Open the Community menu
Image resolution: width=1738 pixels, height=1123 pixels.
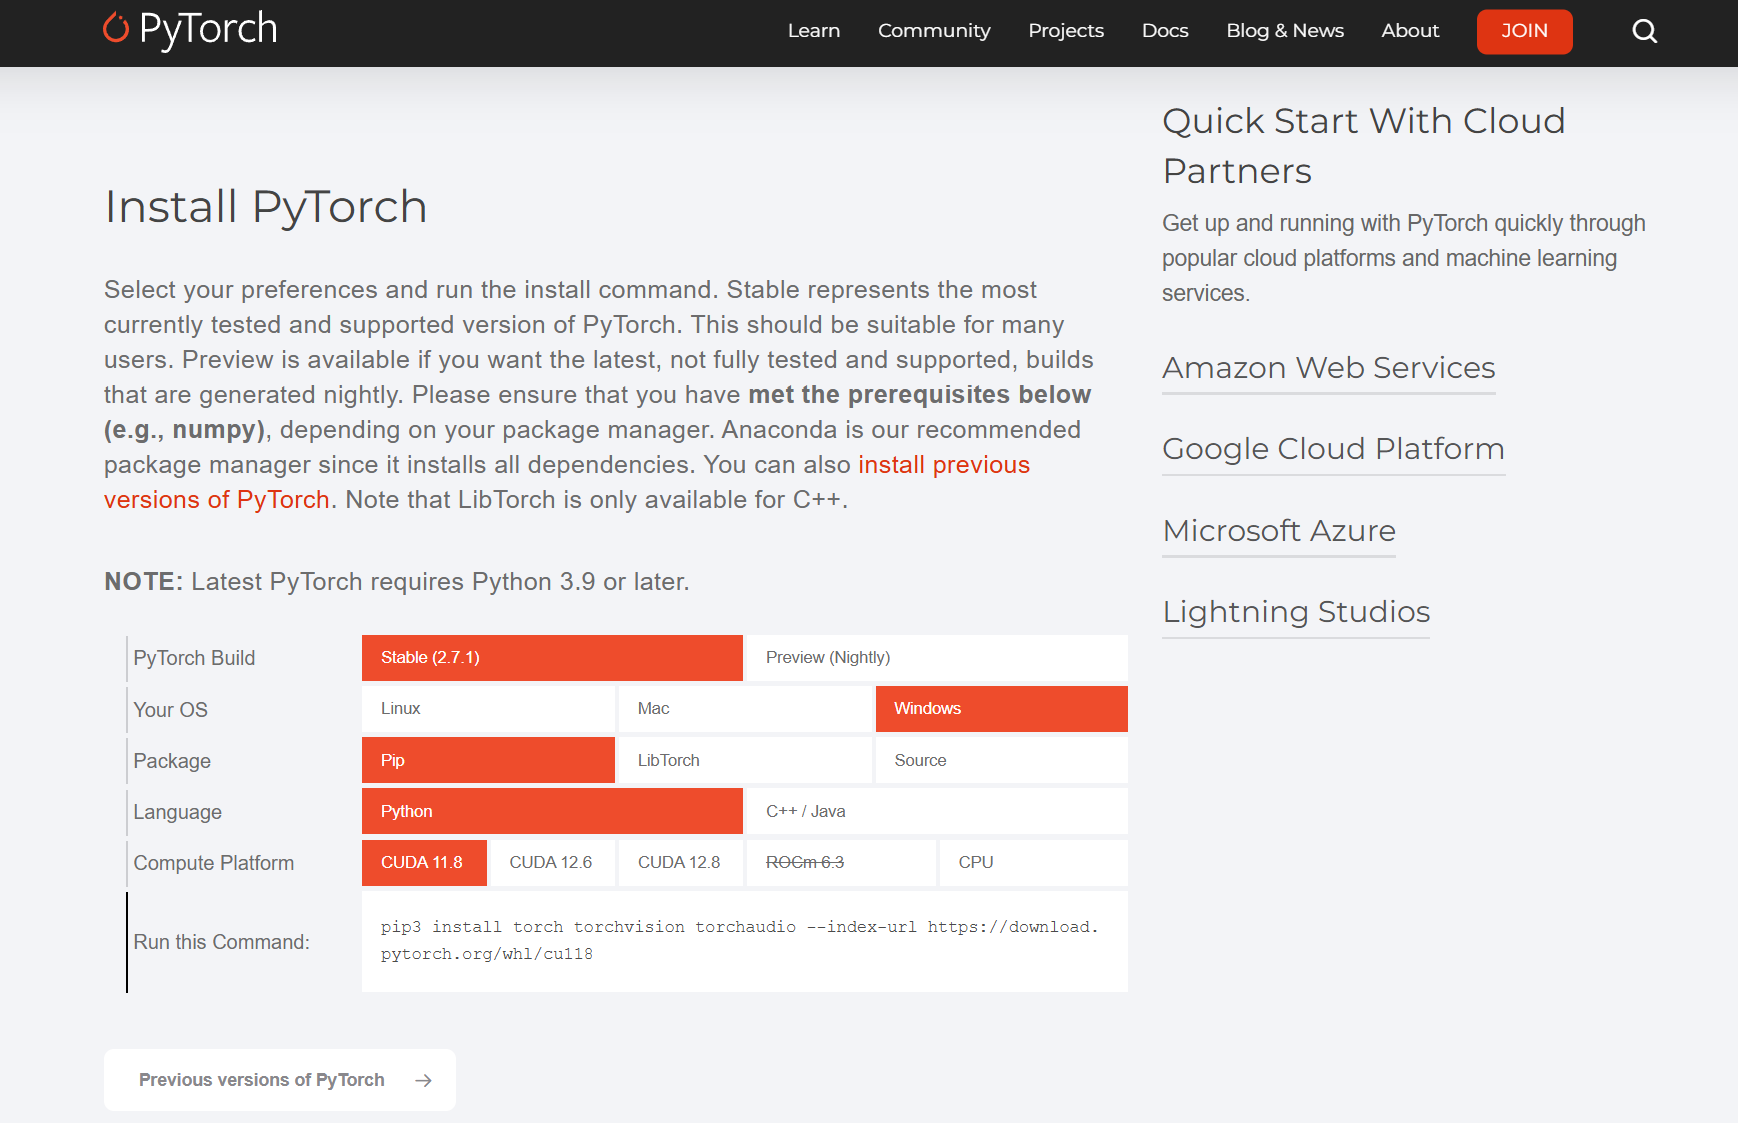click(934, 31)
